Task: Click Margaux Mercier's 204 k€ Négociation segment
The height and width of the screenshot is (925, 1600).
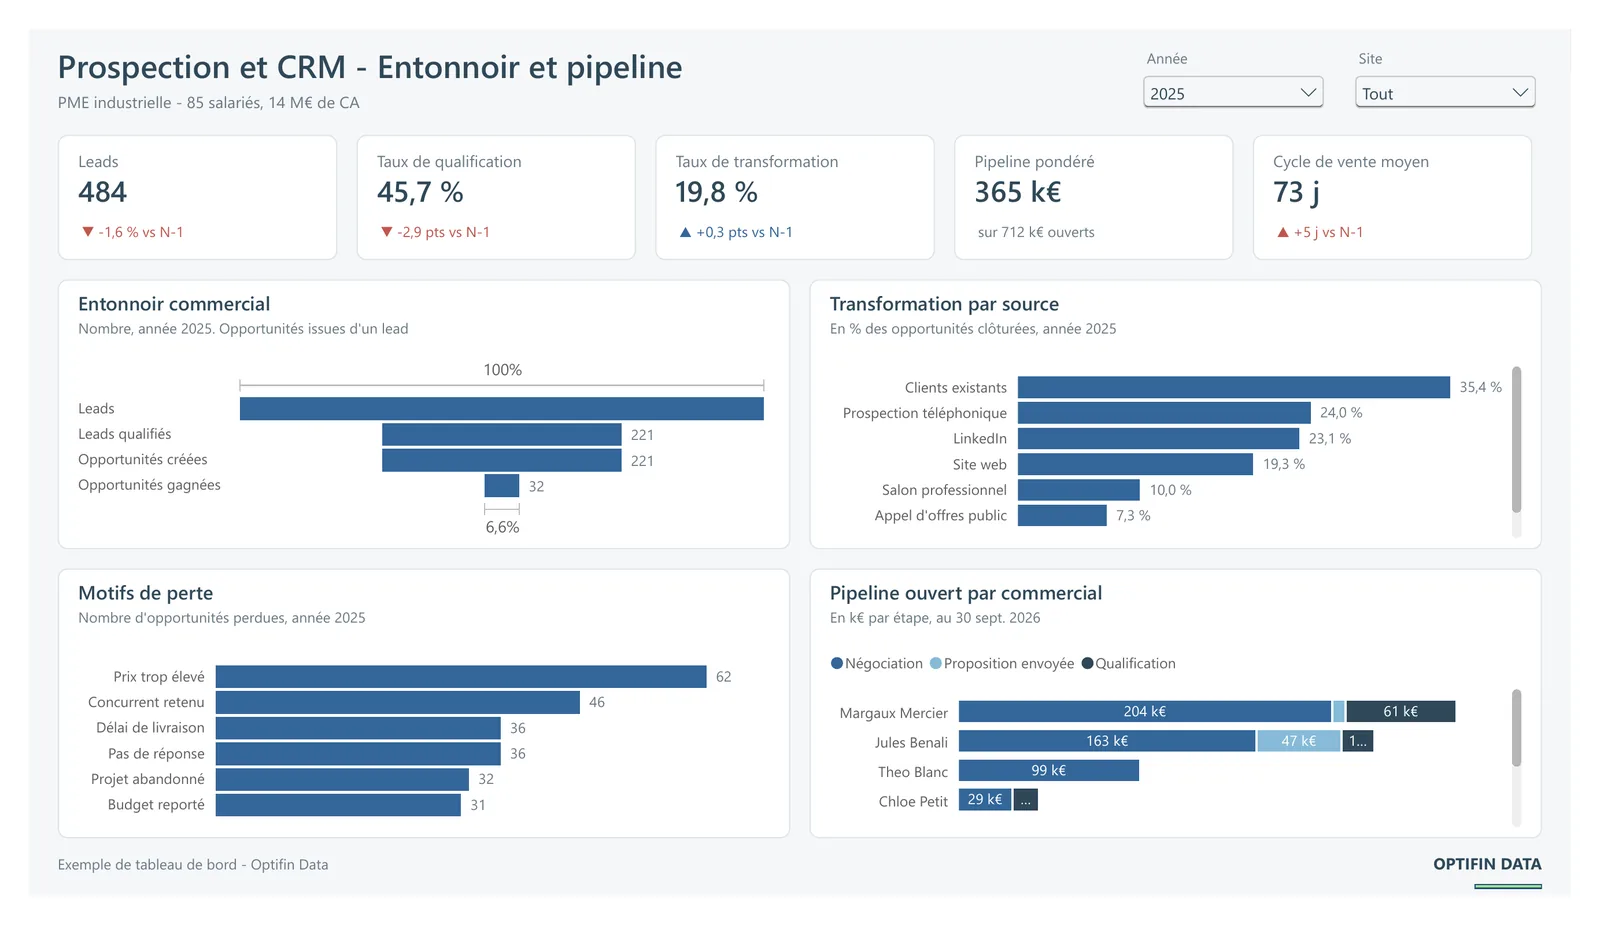Action: [1145, 711]
